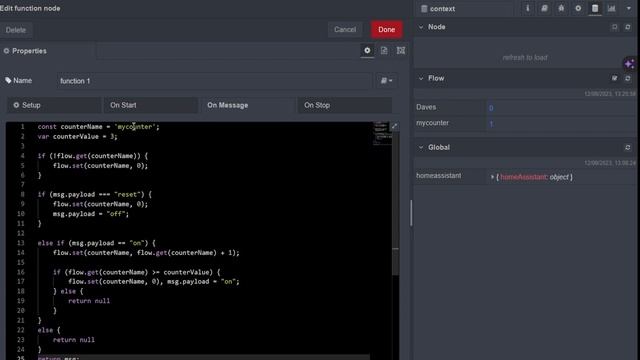
Task: Click code line 23 return null
Action: [74, 340]
